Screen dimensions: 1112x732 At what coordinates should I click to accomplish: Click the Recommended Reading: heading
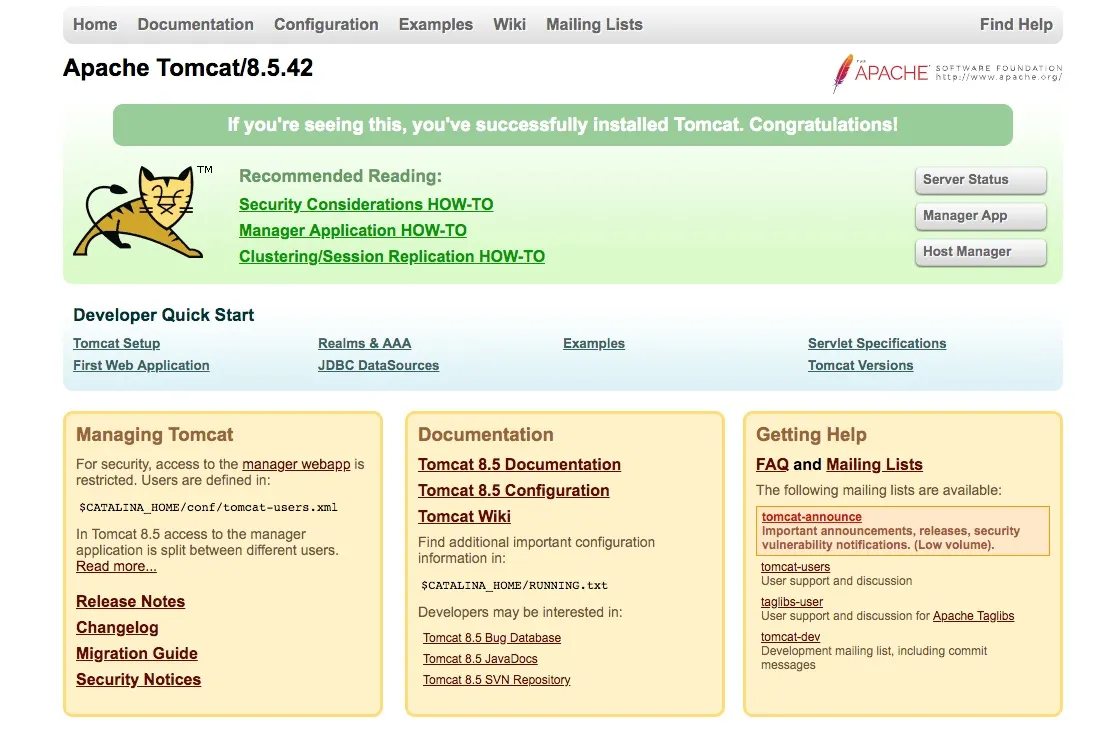[x=340, y=176]
